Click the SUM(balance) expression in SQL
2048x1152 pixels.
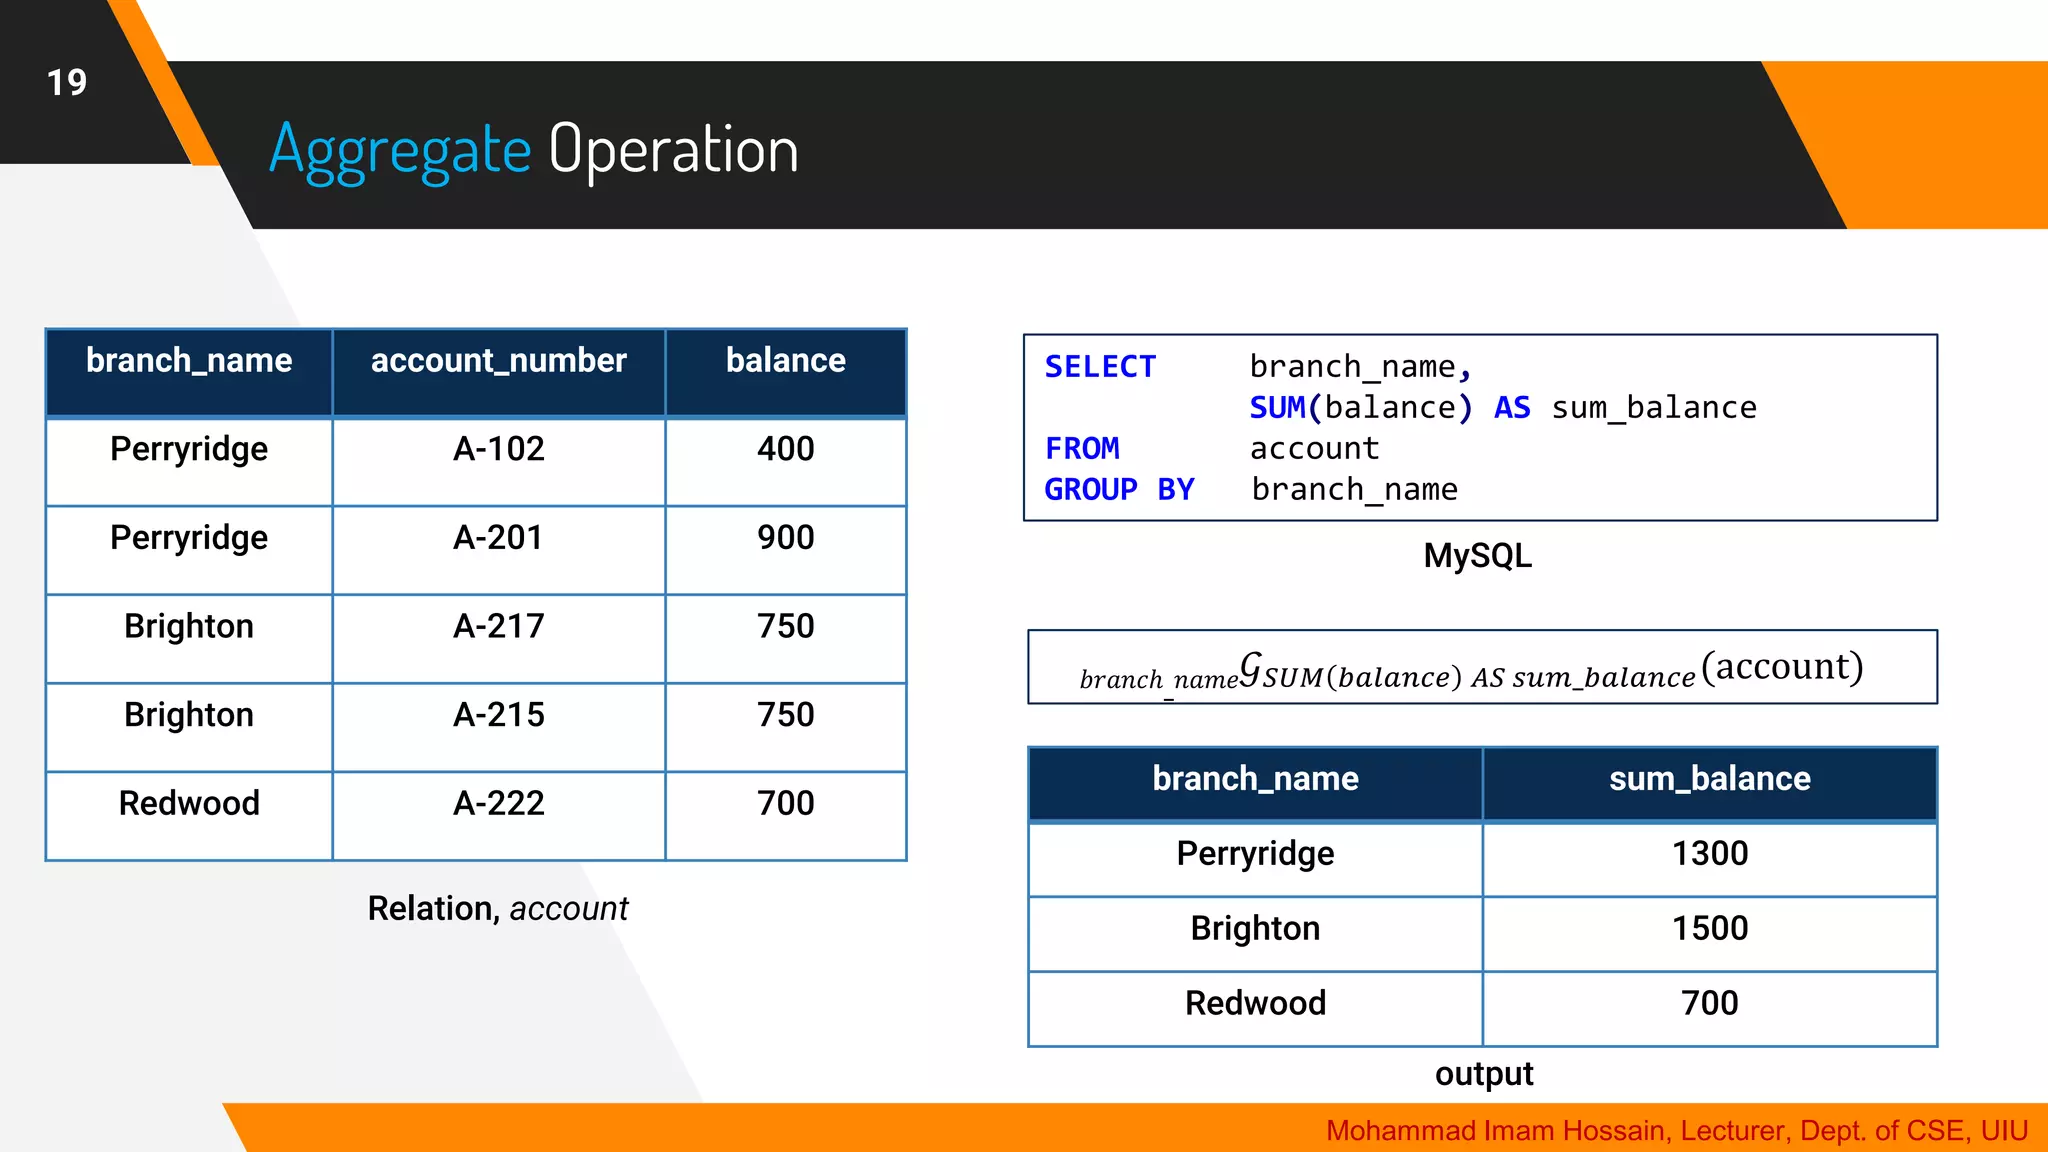pos(1360,408)
